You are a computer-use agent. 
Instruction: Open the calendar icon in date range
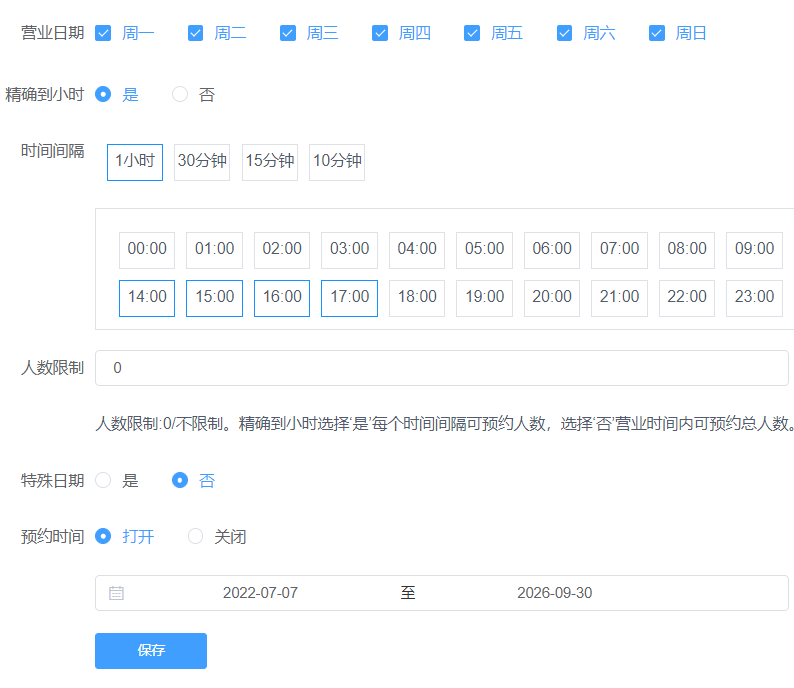(116, 593)
